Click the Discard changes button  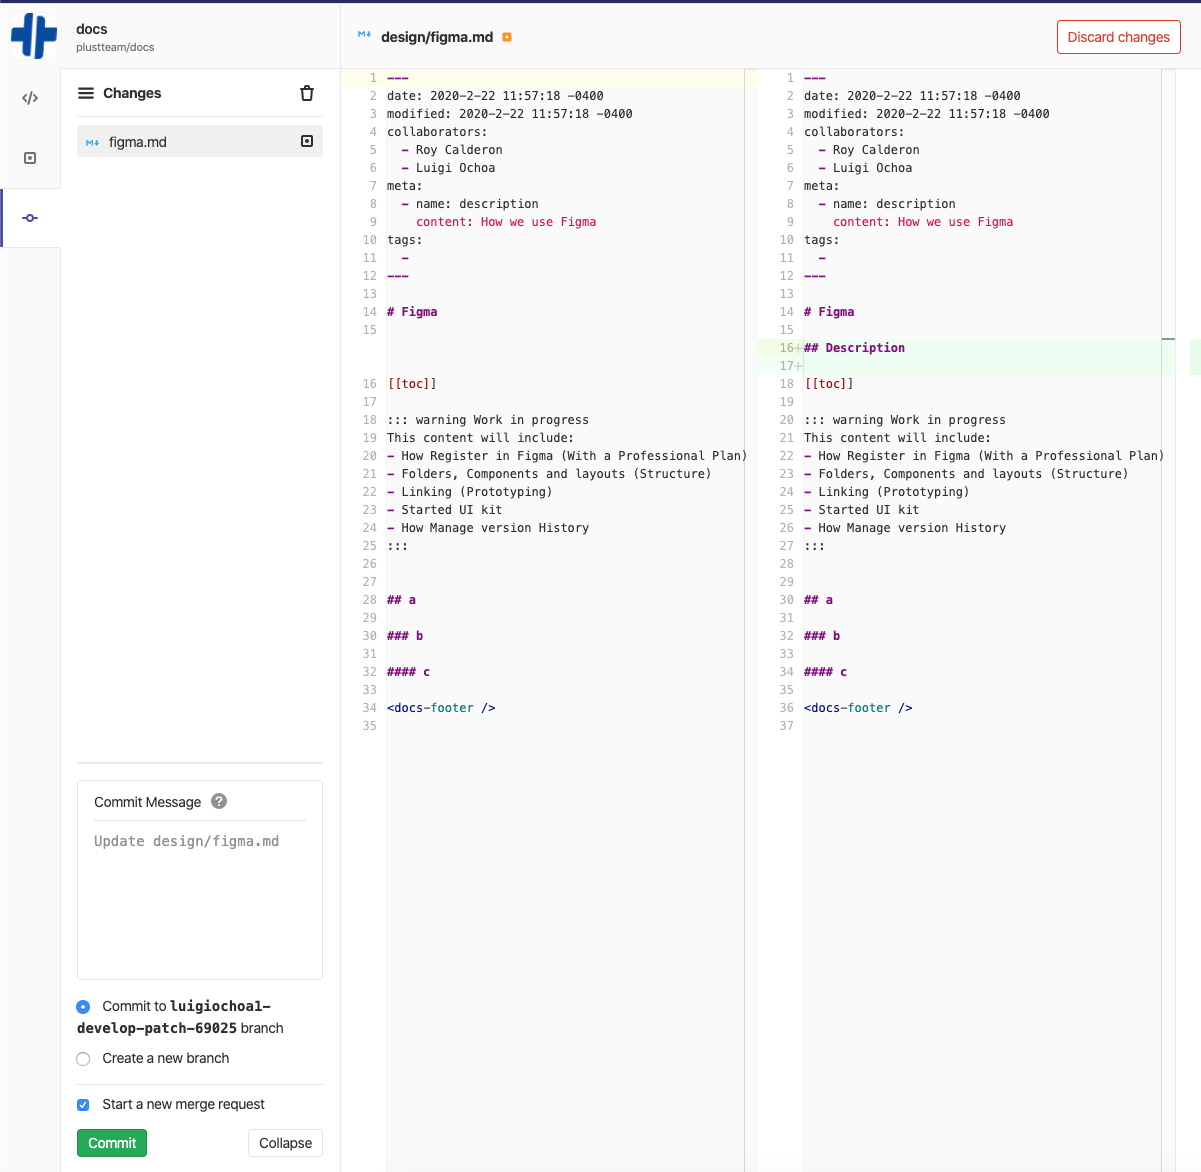click(1118, 37)
